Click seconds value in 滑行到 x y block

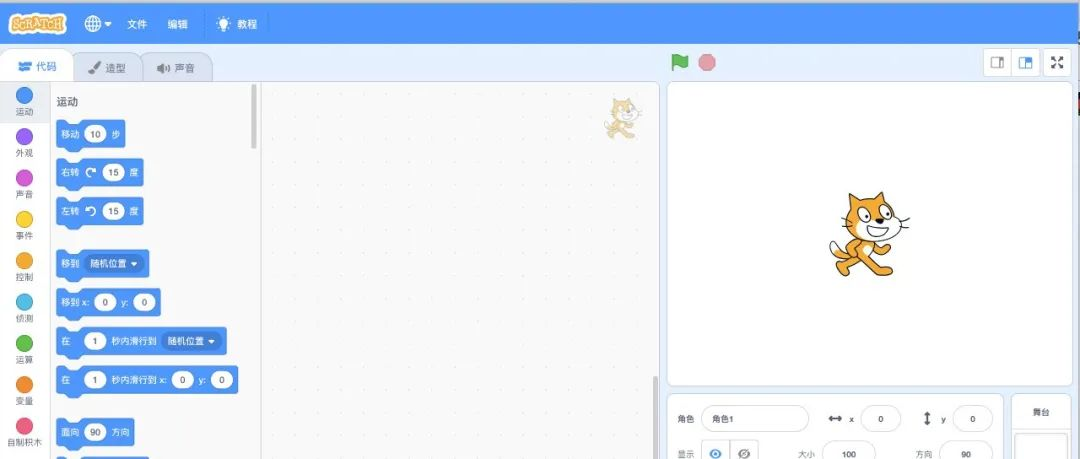[95, 379]
